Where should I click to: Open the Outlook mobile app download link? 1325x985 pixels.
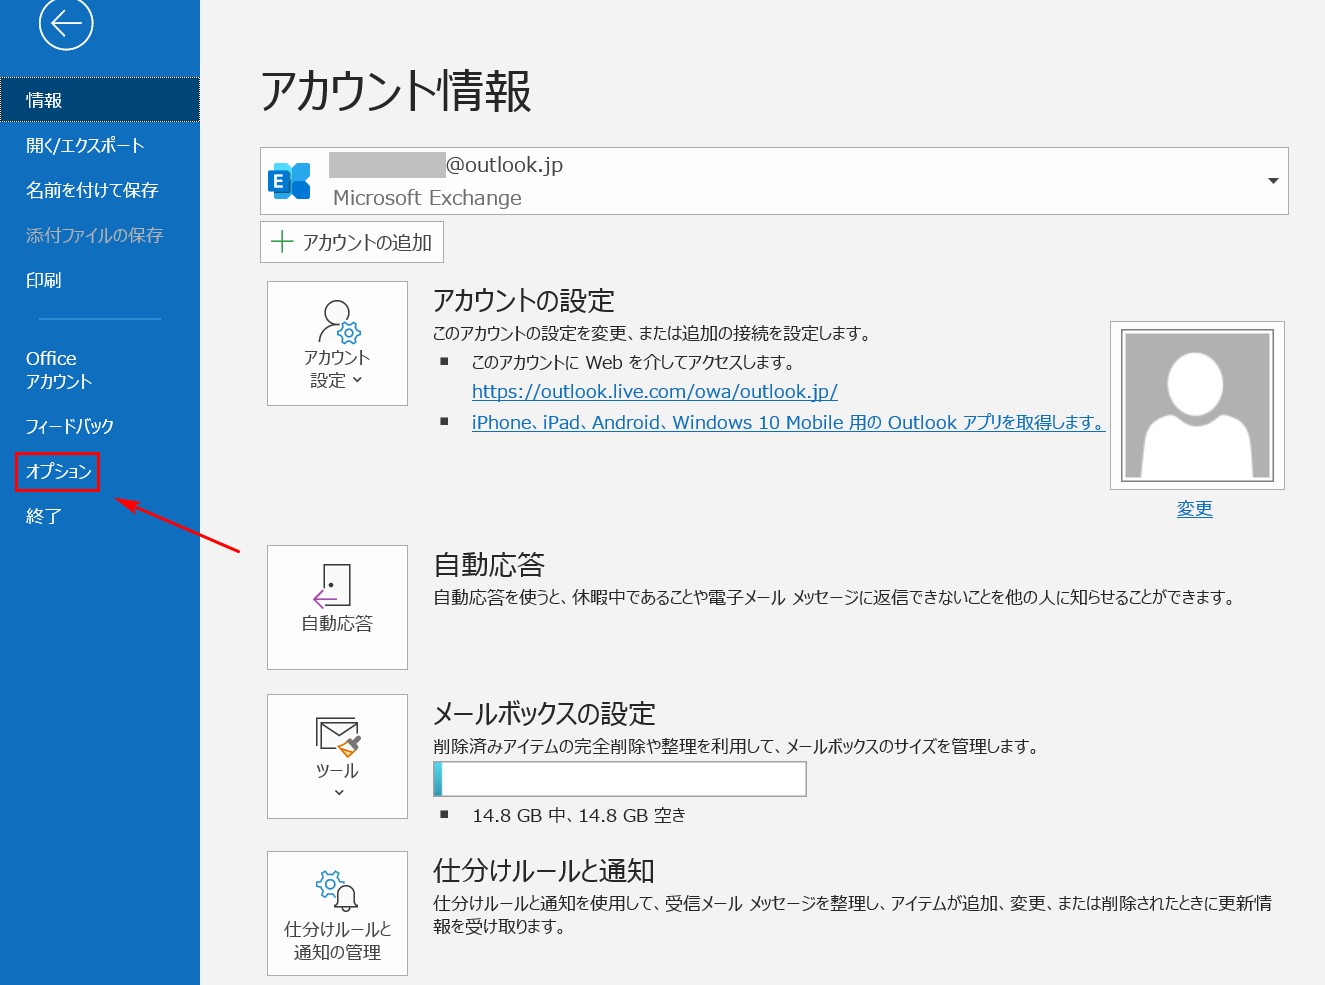(787, 422)
